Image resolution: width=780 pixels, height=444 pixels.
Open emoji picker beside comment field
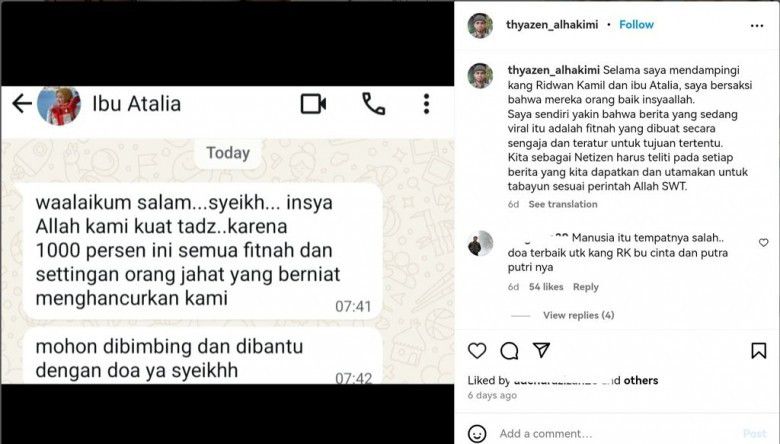(x=477, y=434)
